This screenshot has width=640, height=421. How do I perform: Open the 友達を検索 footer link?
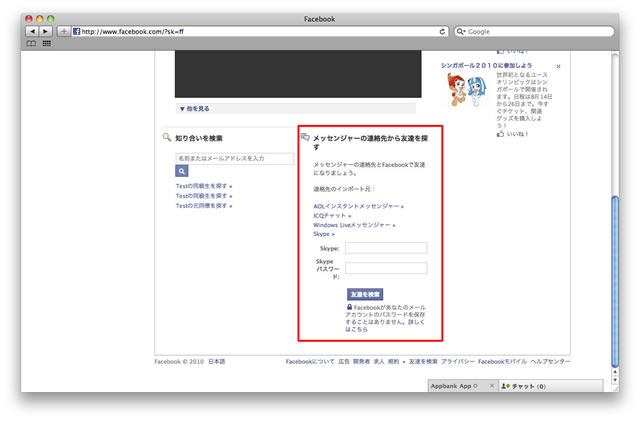tap(423, 361)
